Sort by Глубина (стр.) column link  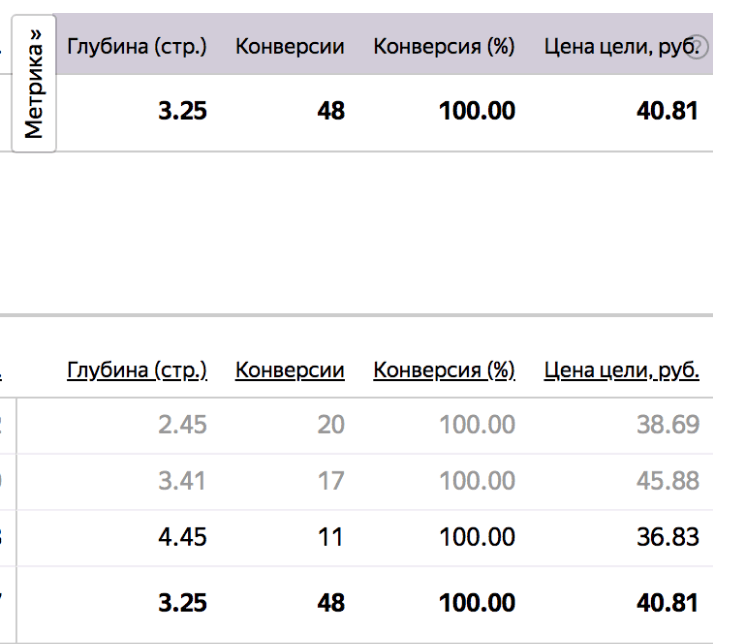pyautogui.click(x=137, y=371)
